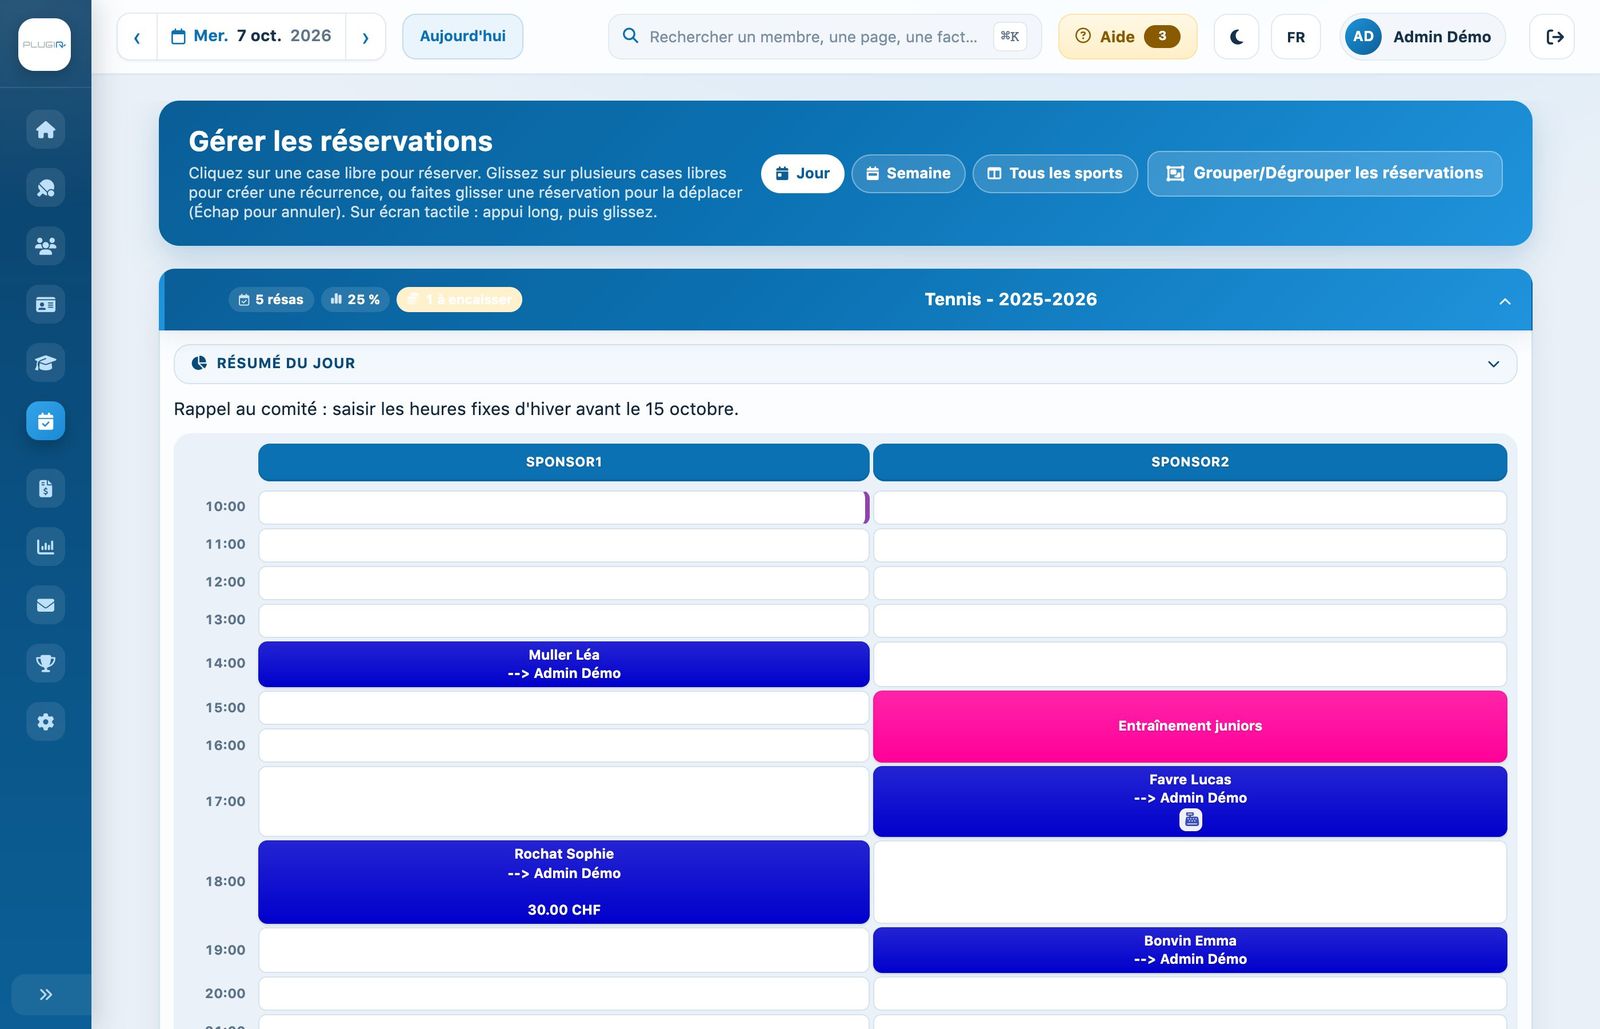
Task: Click the icon inside Favre Lucas reservation
Action: (1190, 820)
